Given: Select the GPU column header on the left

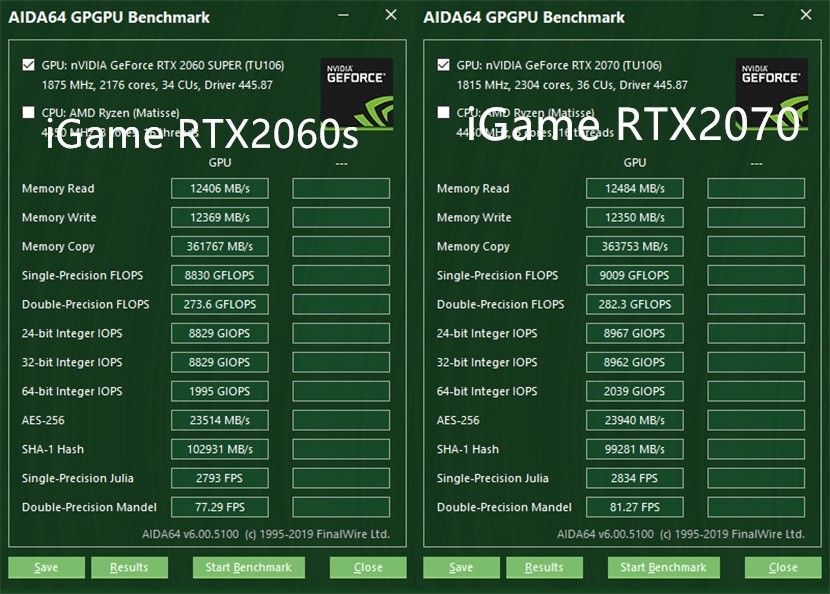Looking at the screenshot, I should click(219, 161).
